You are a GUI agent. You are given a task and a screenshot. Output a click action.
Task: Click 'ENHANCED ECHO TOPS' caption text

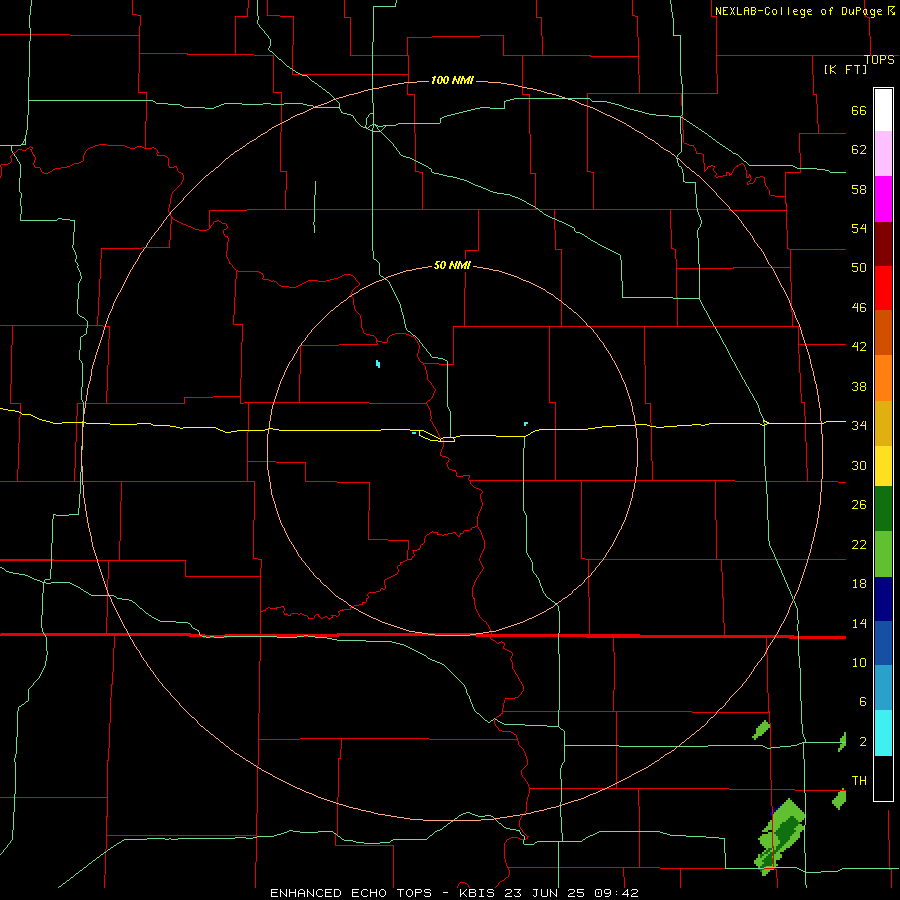point(351,893)
